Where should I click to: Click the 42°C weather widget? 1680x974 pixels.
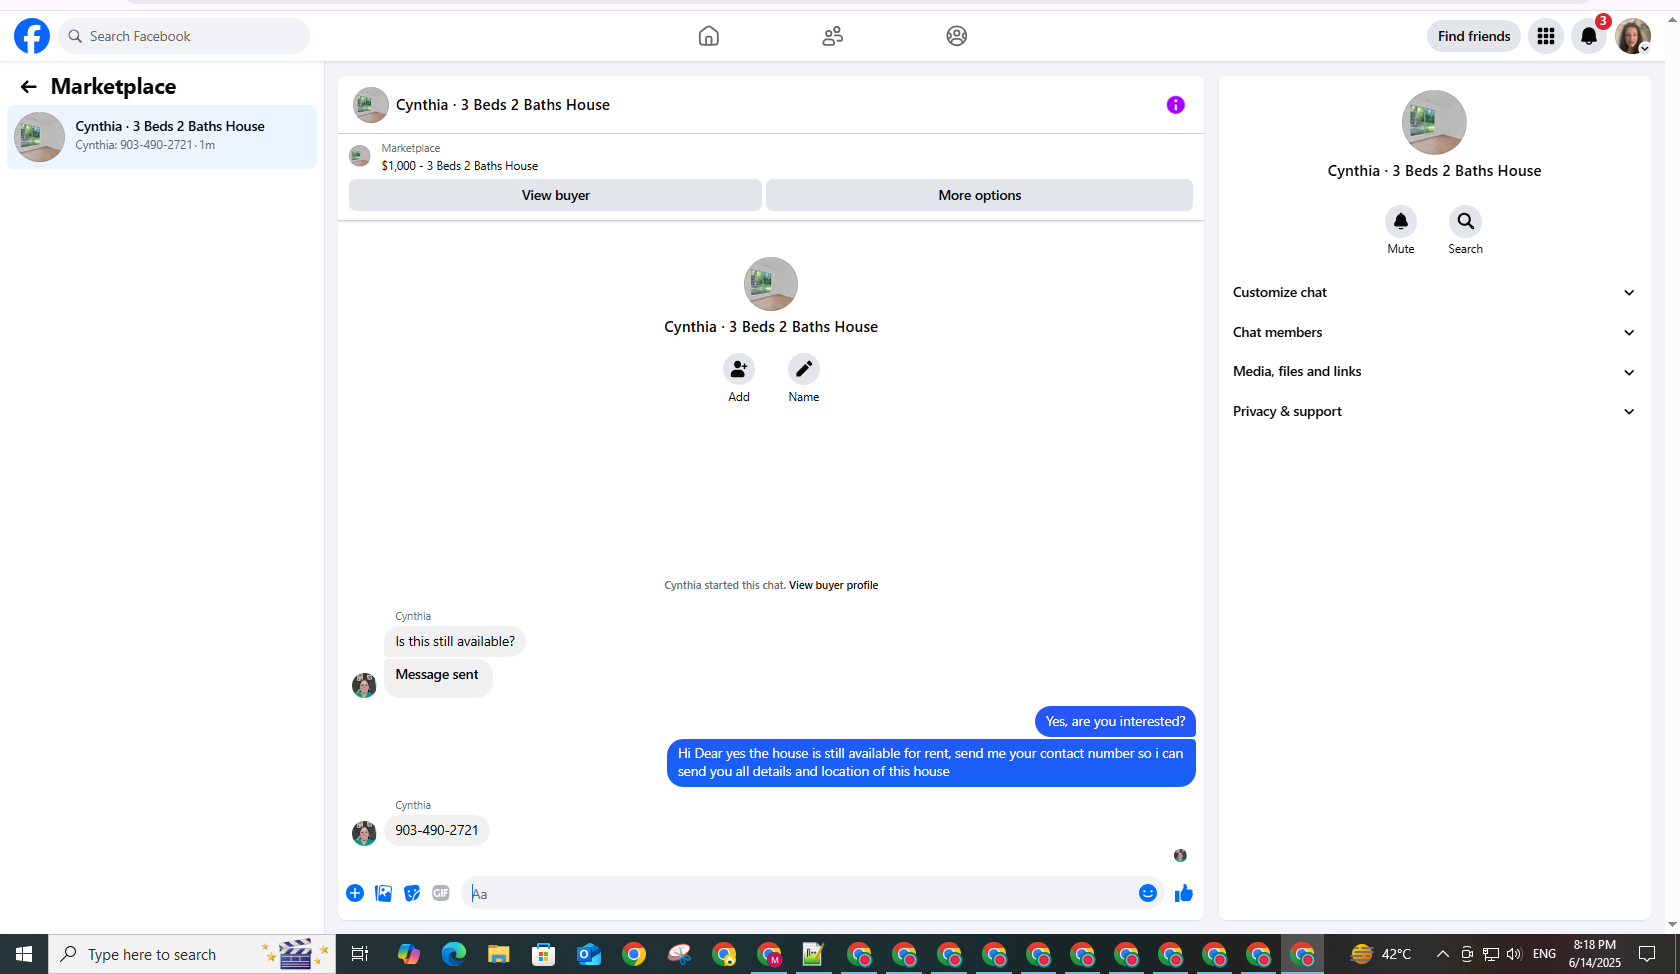tap(1381, 954)
